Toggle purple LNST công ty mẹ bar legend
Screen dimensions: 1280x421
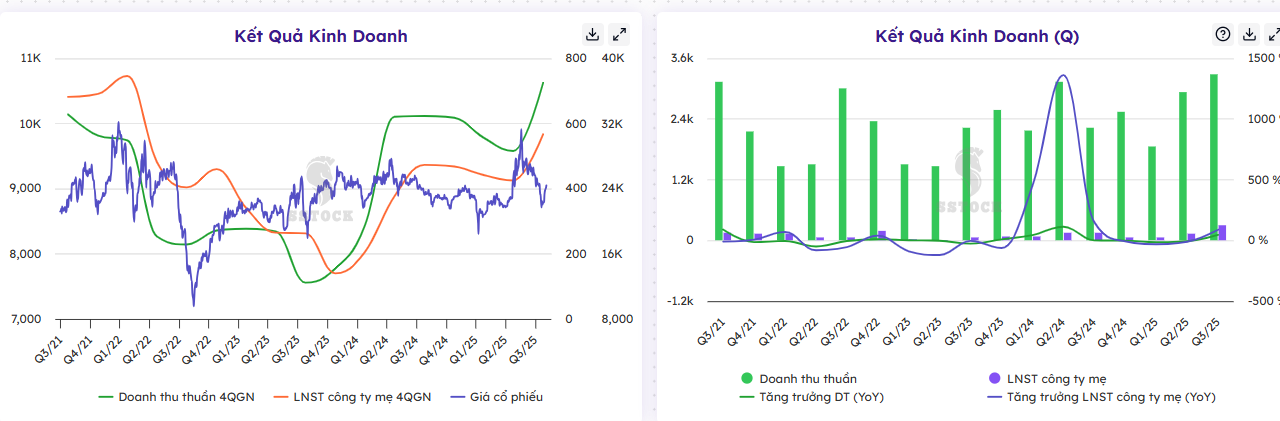coord(1048,379)
